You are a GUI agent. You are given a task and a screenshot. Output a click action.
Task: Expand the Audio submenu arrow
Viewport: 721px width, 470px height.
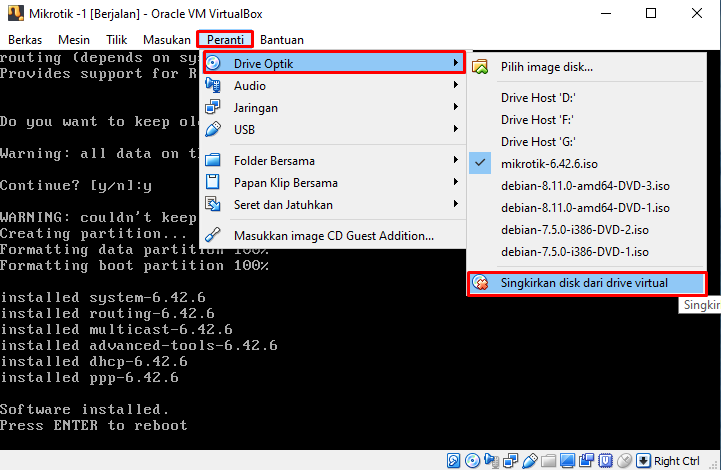click(x=455, y=85)
